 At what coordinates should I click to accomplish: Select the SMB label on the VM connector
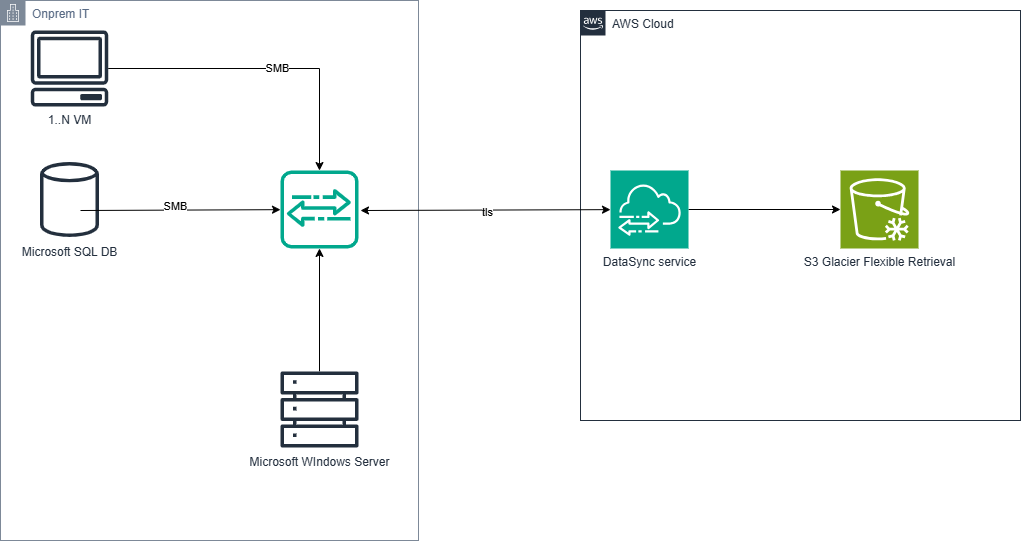[277, 69]
